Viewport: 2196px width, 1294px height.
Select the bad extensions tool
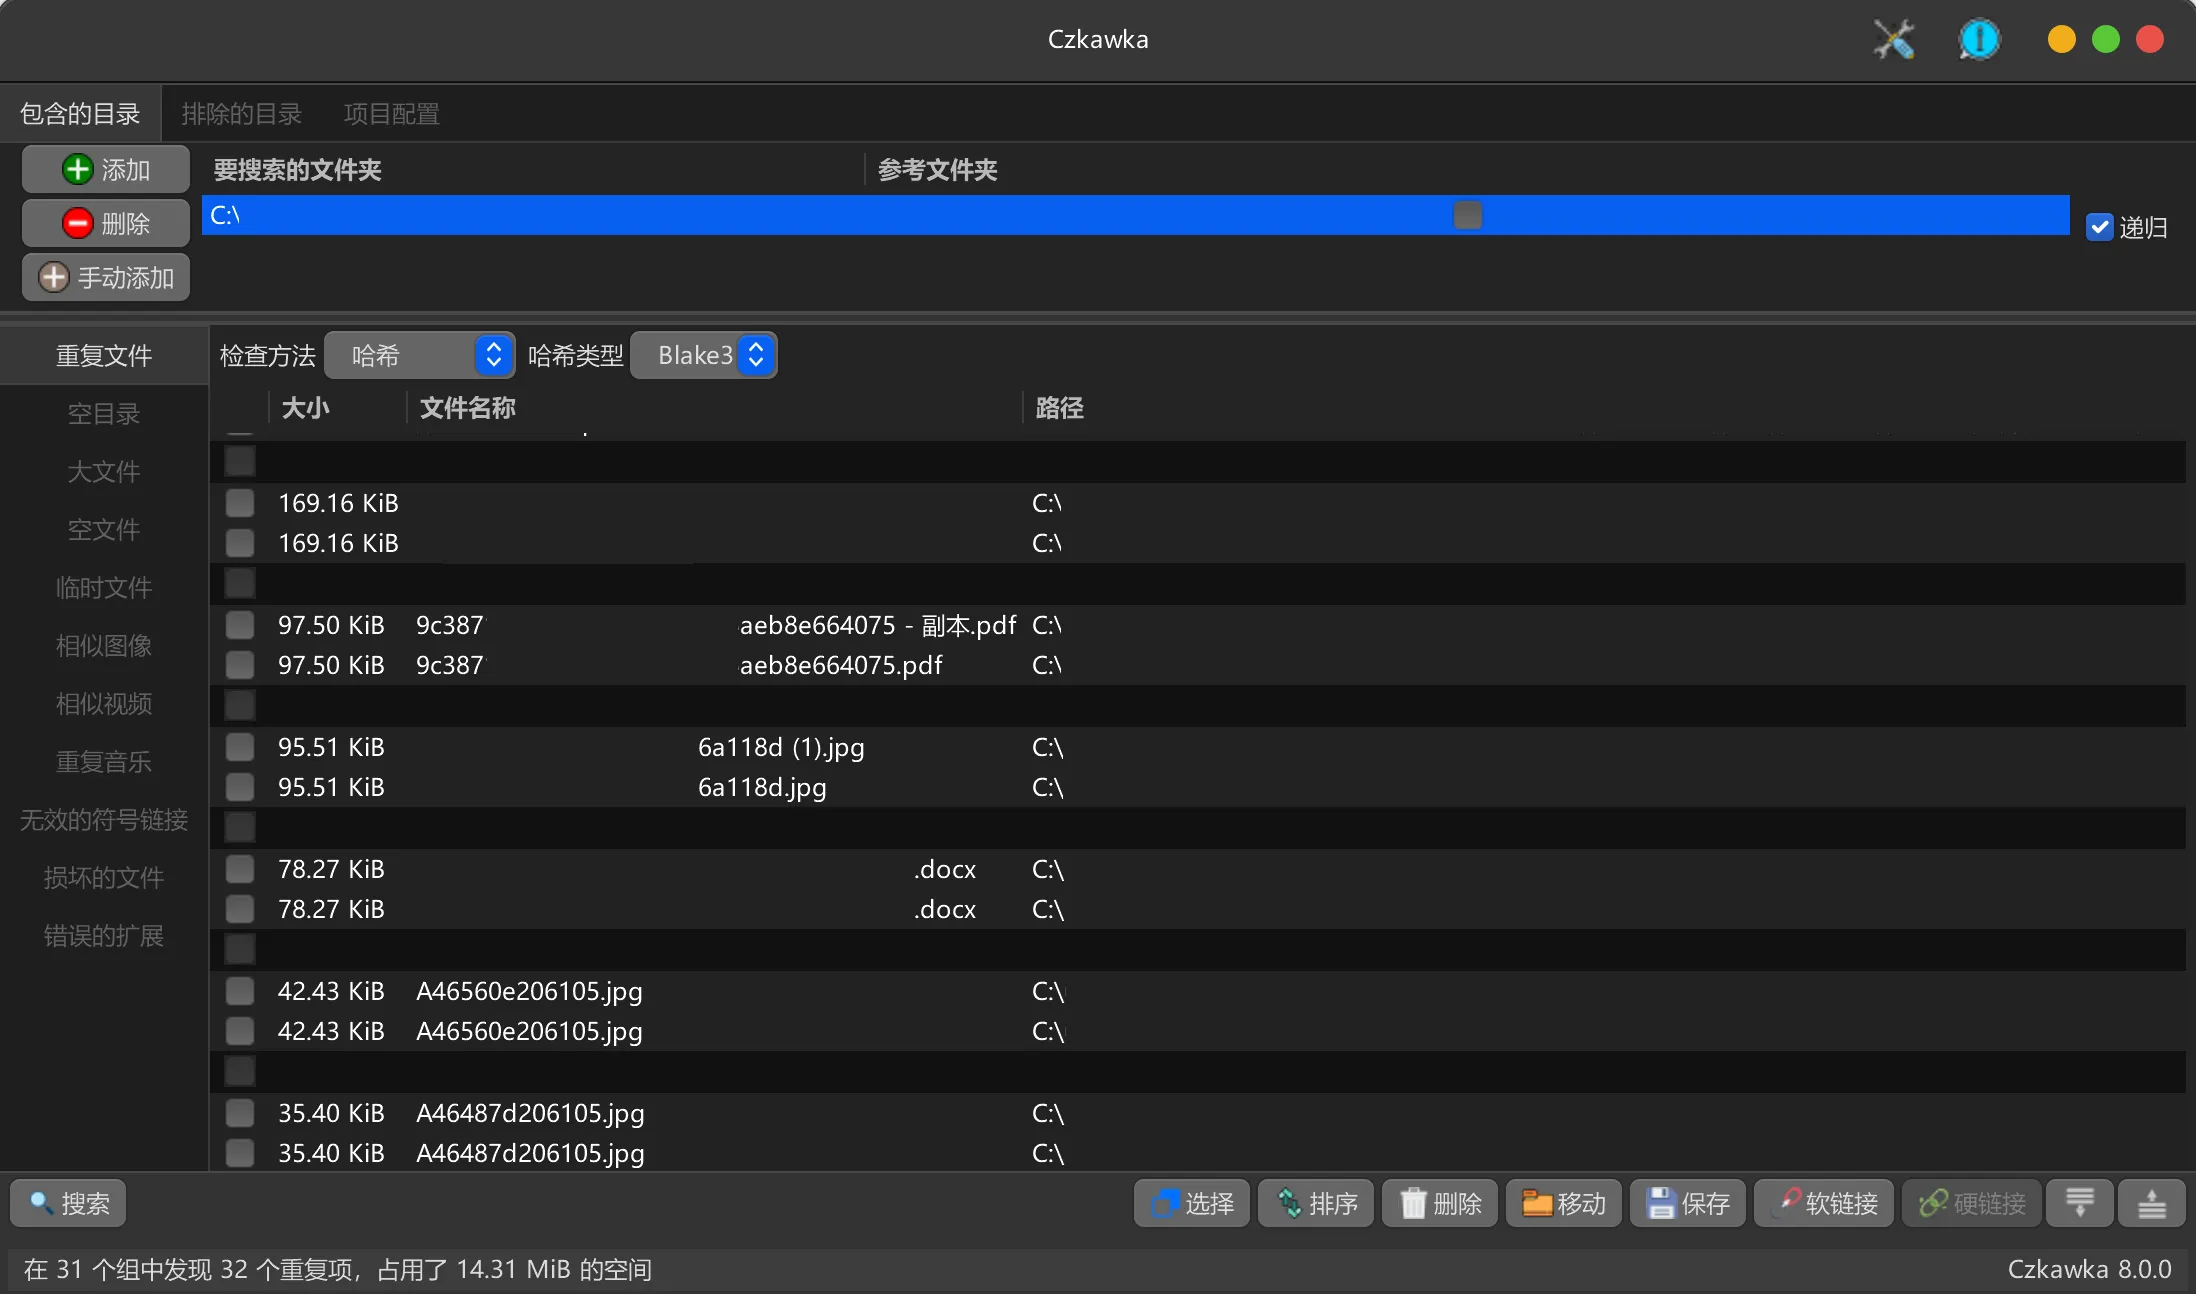pyautogui.click(x=104, y=936)
